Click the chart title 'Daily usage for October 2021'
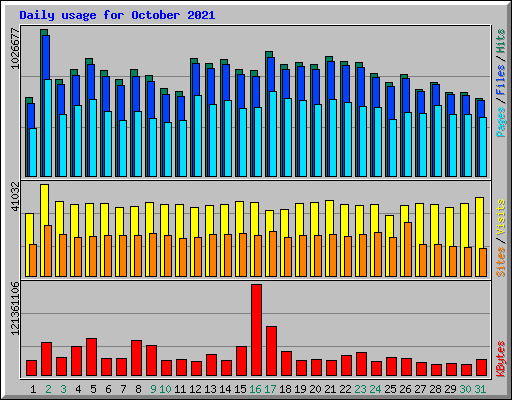This screenshot has height=400, width=512. [117, 15]
